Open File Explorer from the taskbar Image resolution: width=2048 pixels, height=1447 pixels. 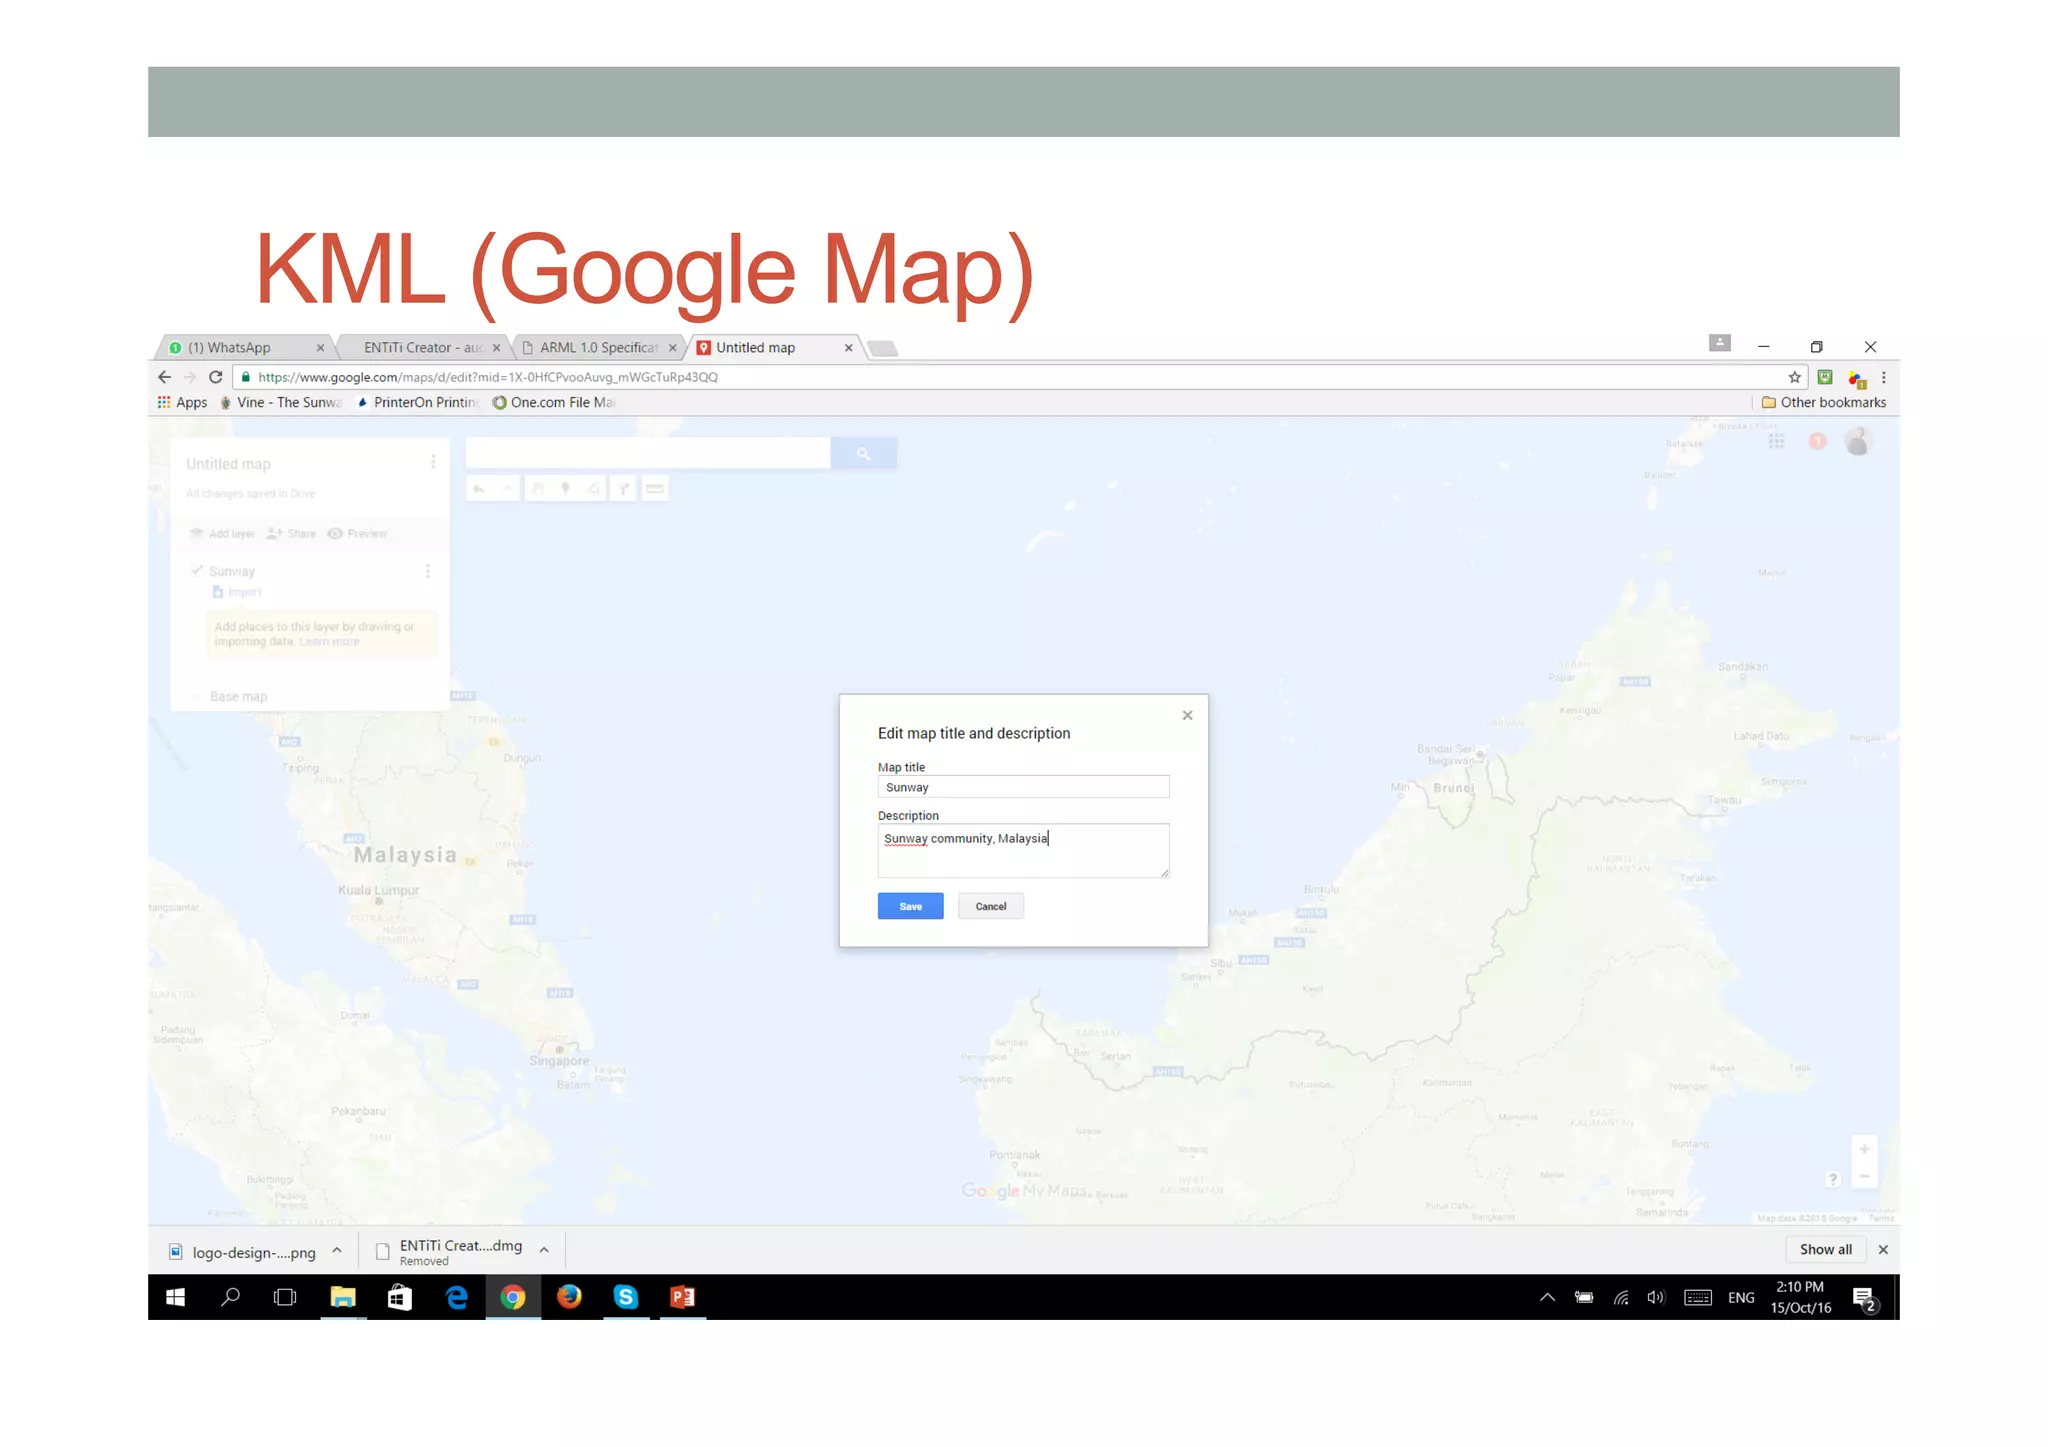click(343, 1297)
